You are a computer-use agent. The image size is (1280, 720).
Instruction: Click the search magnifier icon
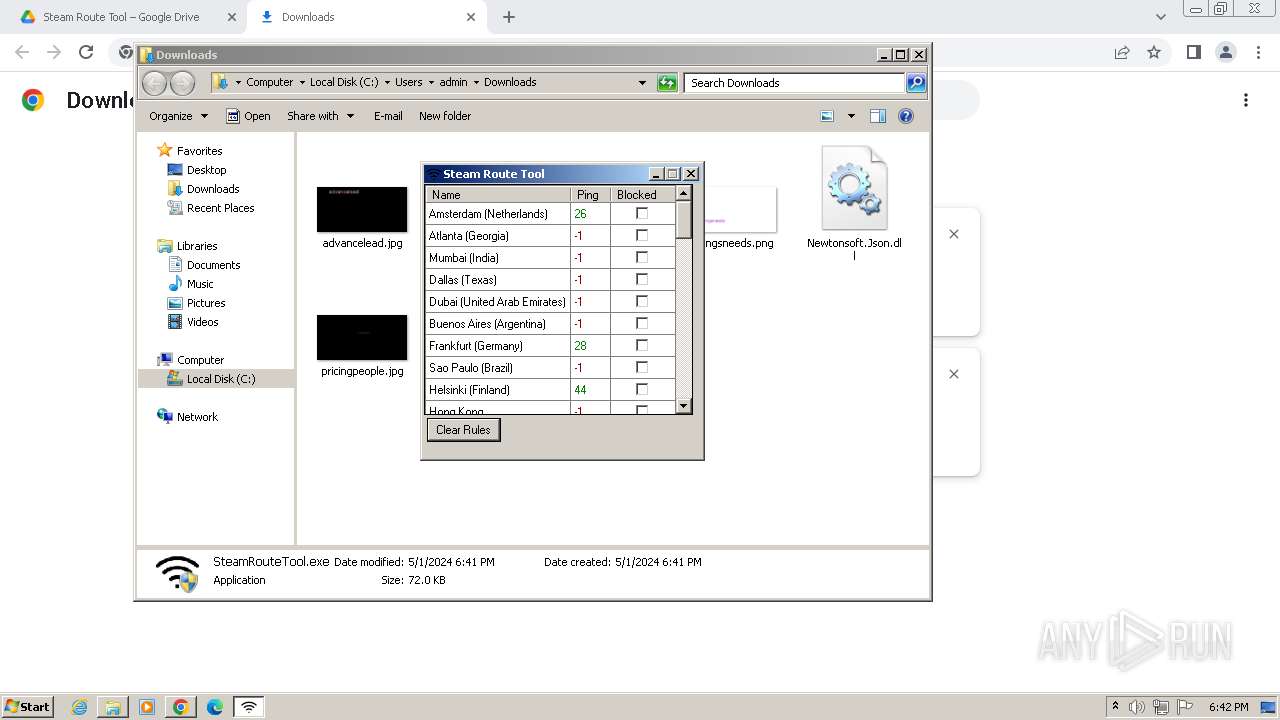pyautogui.click(x=916, y=83)
